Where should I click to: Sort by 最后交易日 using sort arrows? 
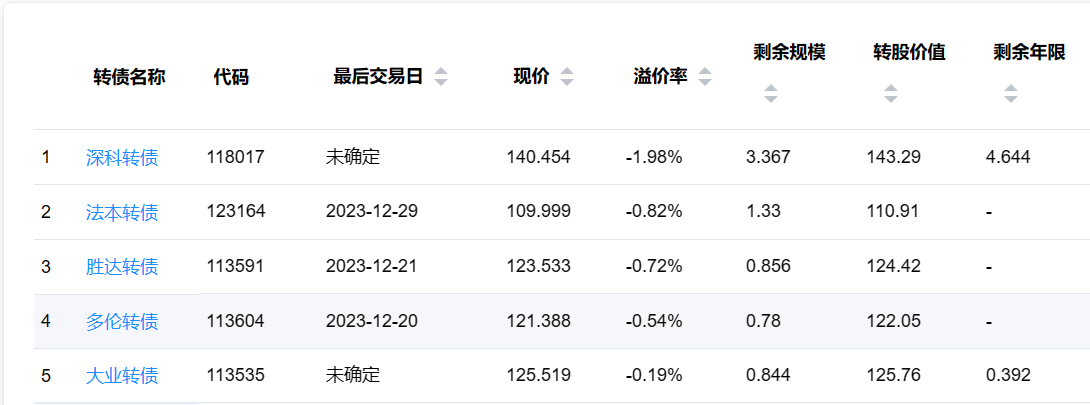pyautogui.click(x=441, y=78)
